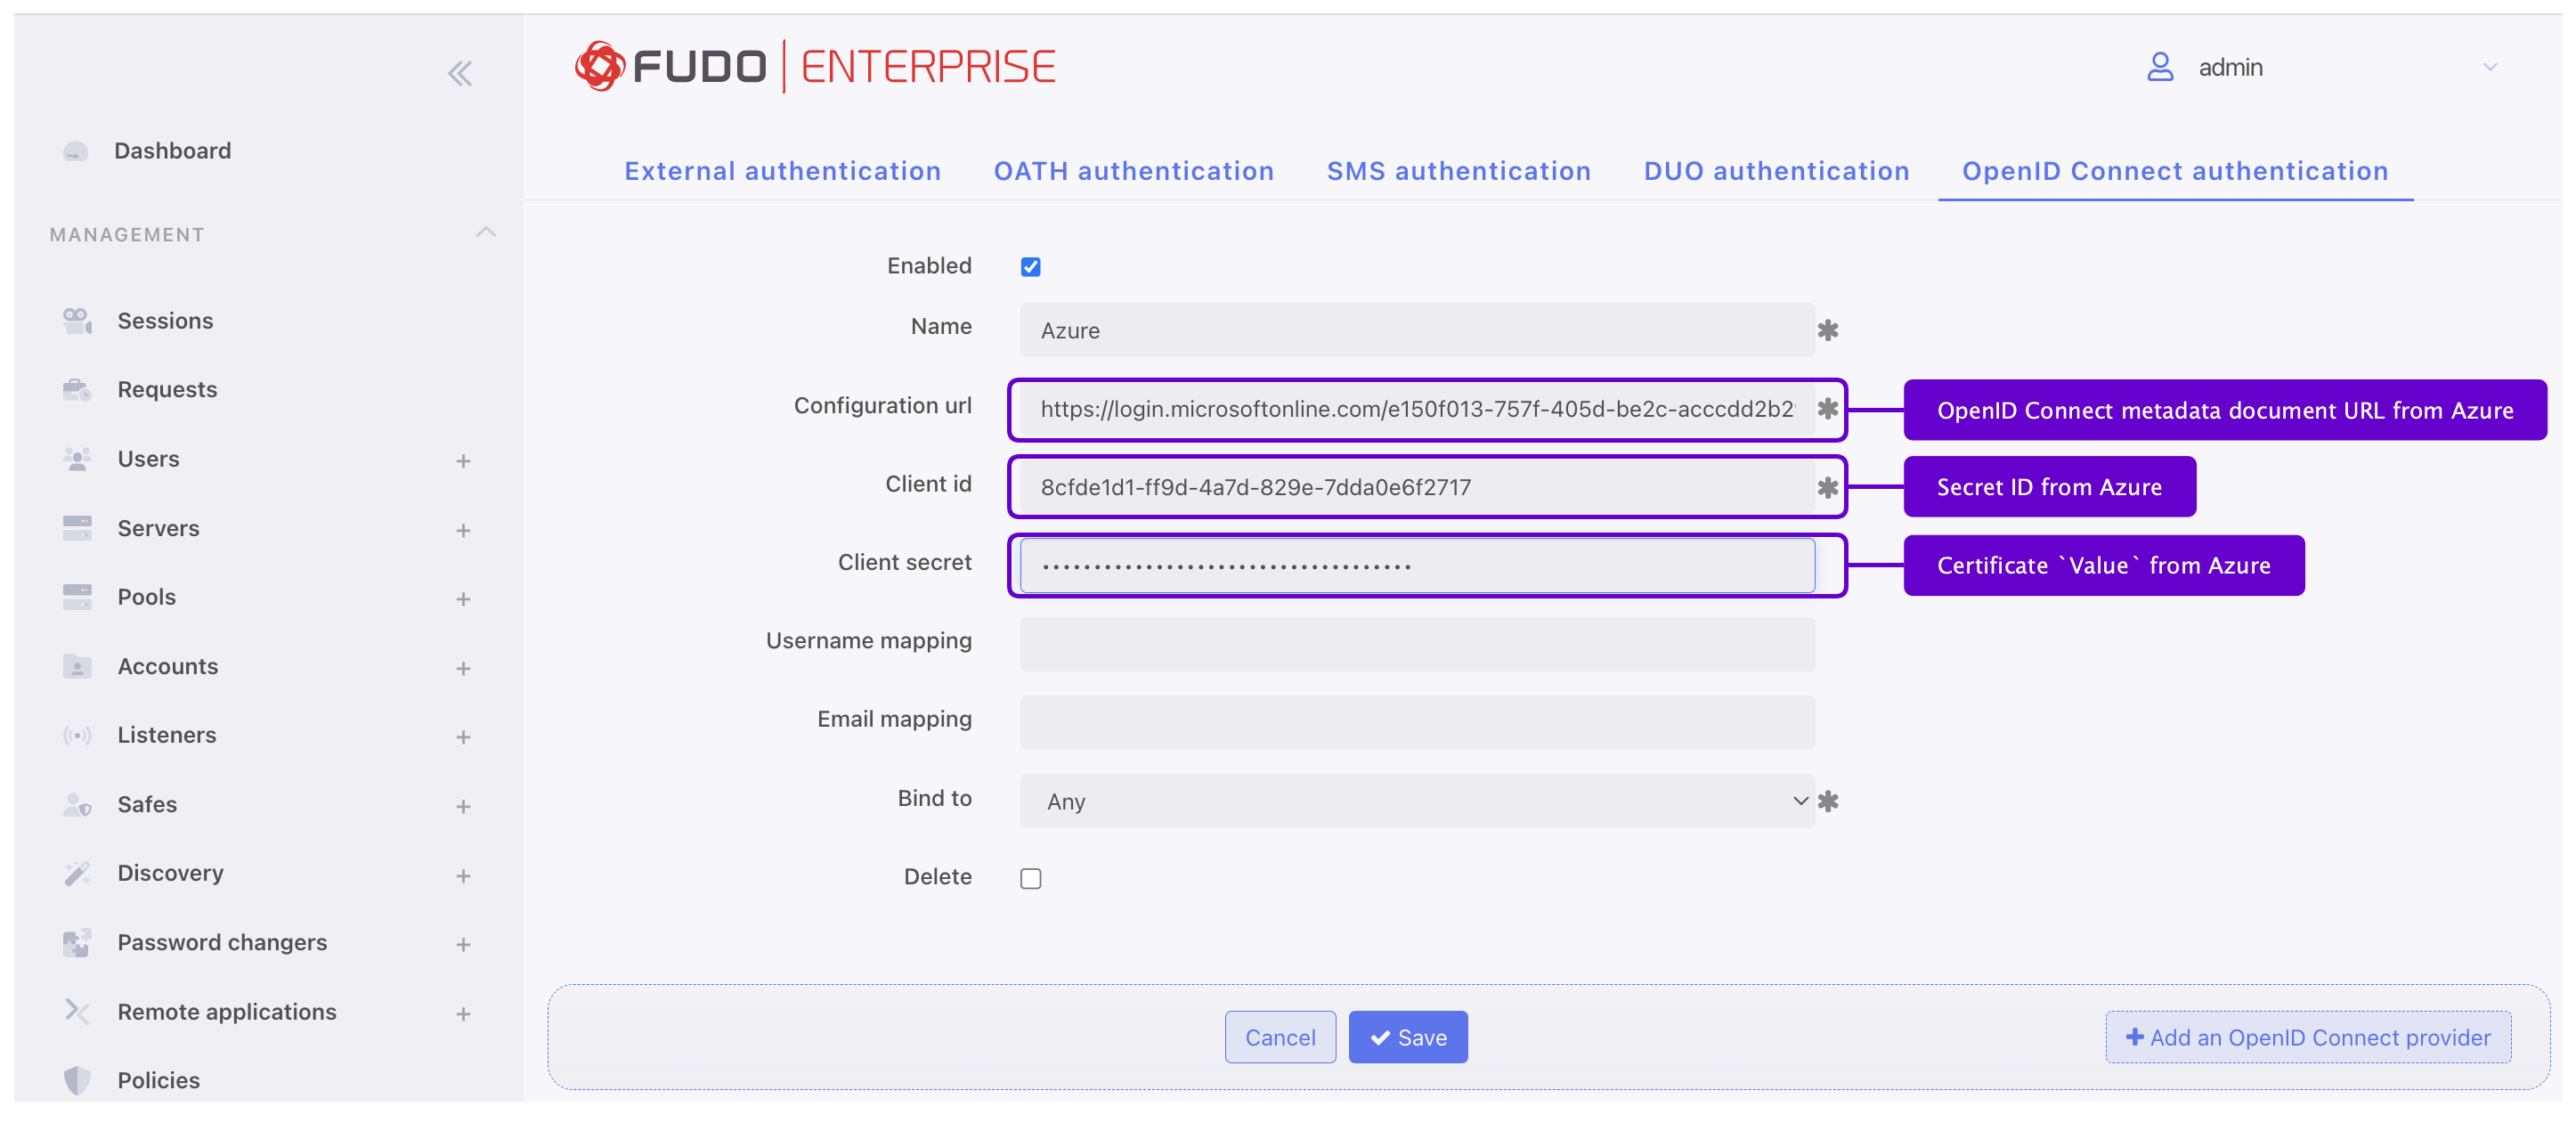Tick the Delete checkbox

[1031, 879]
